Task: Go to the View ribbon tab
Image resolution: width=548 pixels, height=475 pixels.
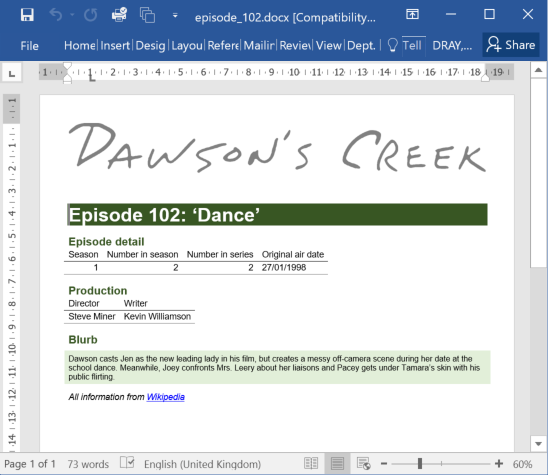Action: pos(329,45)
